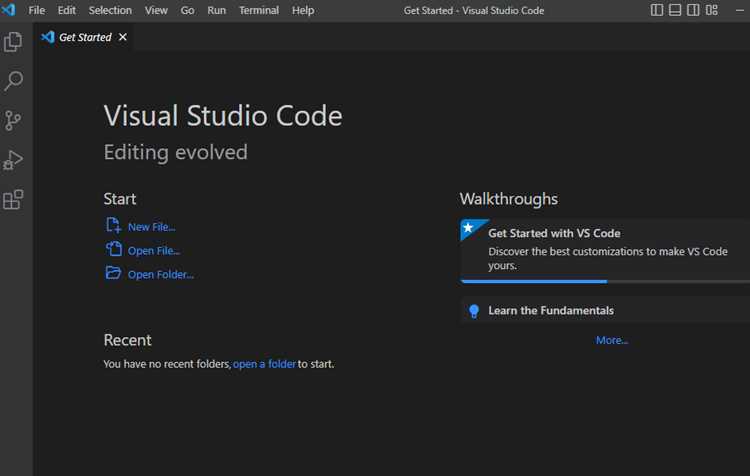The width and height of the screenshot is (750, 476).
Task: Open the Run and Debug view
Action: (13, 160)
